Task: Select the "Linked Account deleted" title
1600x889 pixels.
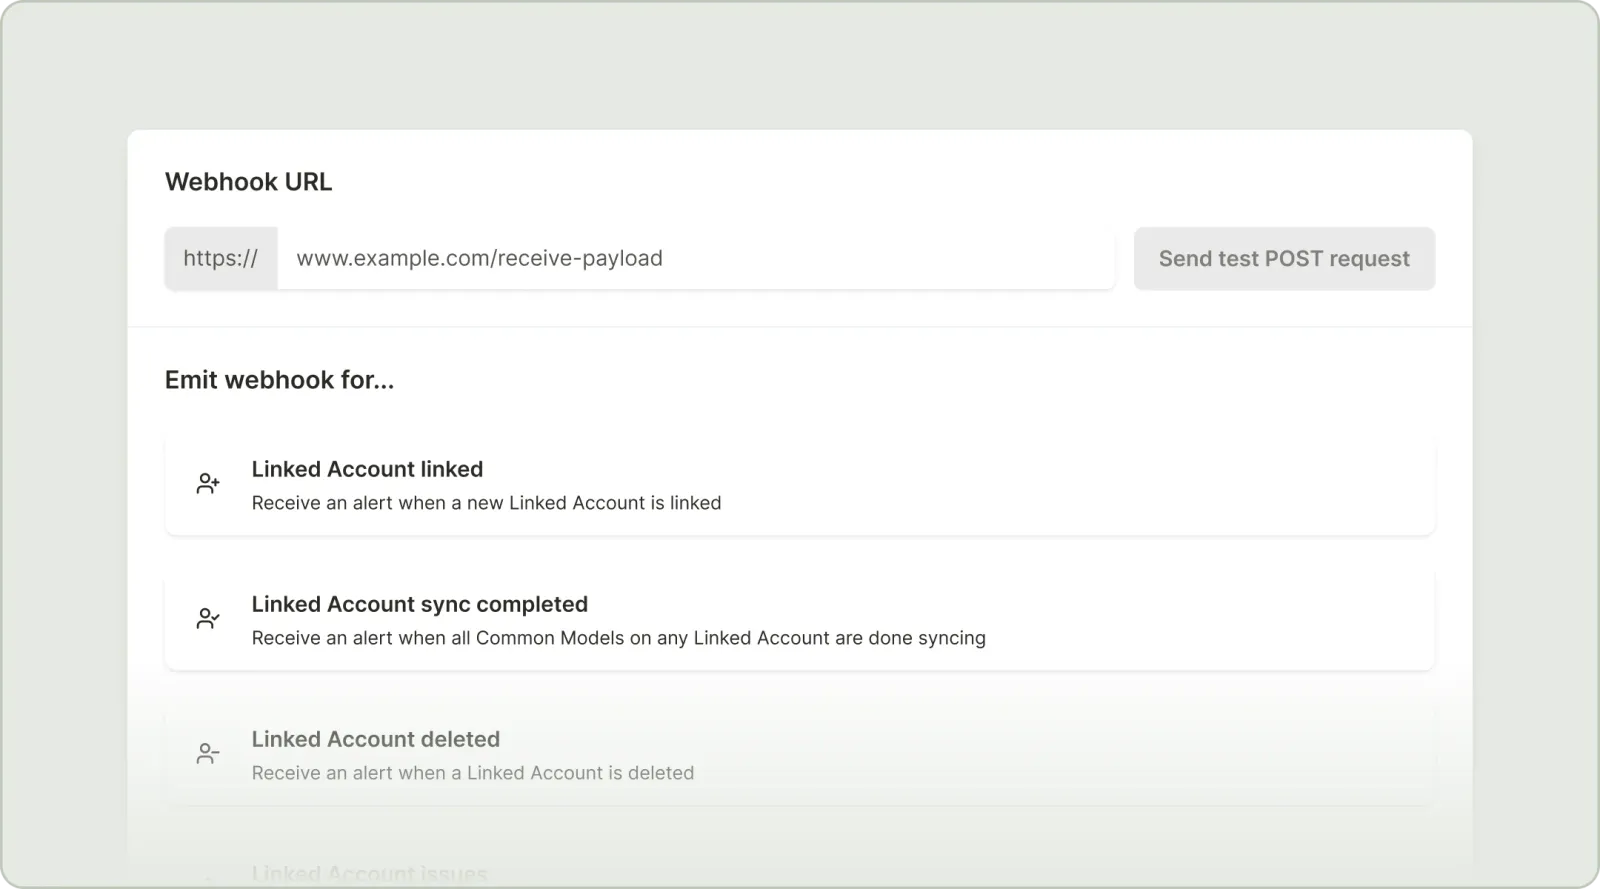Action: pyautogui.click(x=375, y=739)
